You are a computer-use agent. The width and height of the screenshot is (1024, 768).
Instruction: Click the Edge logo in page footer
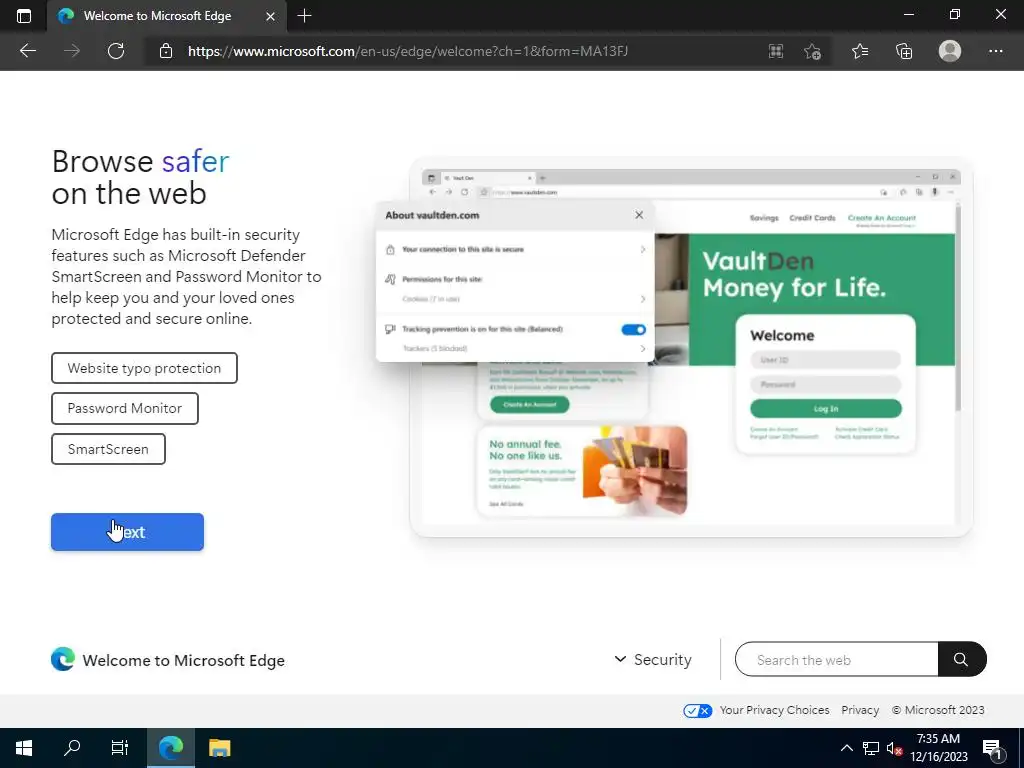pos(63,660)
